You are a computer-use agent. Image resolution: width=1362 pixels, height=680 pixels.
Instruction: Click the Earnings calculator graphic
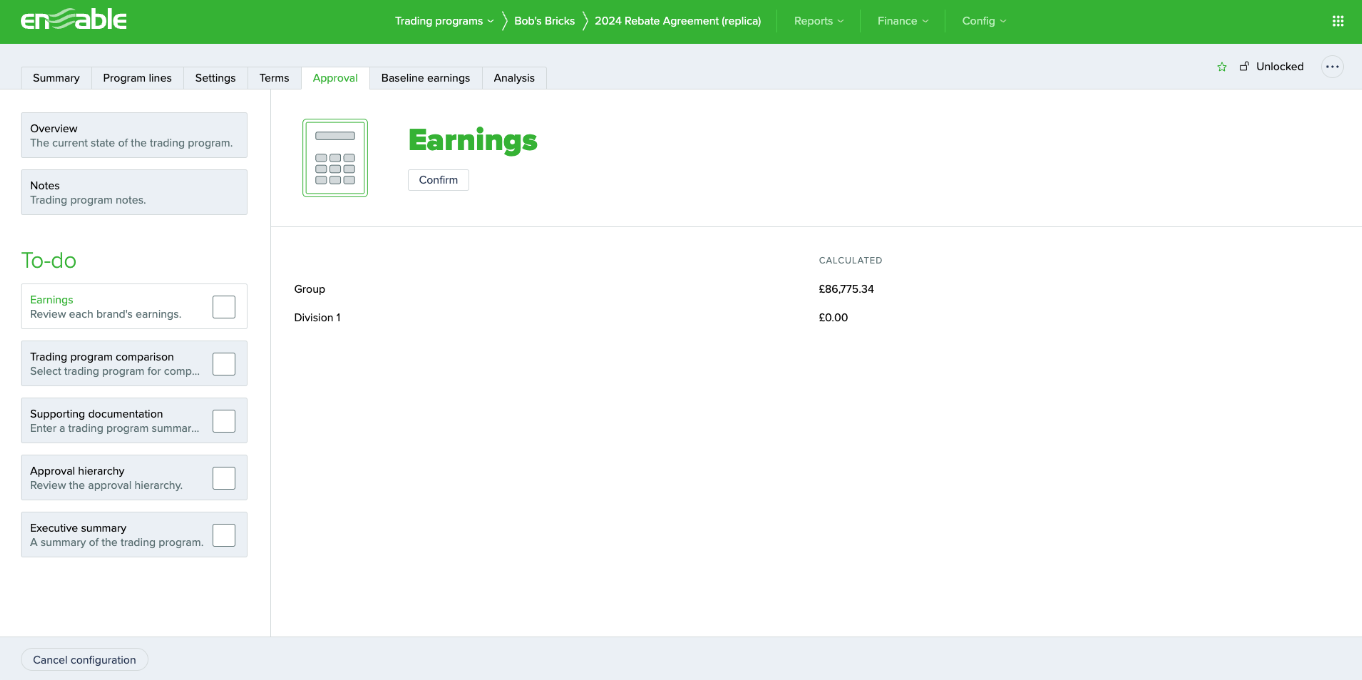click(335, 158)
